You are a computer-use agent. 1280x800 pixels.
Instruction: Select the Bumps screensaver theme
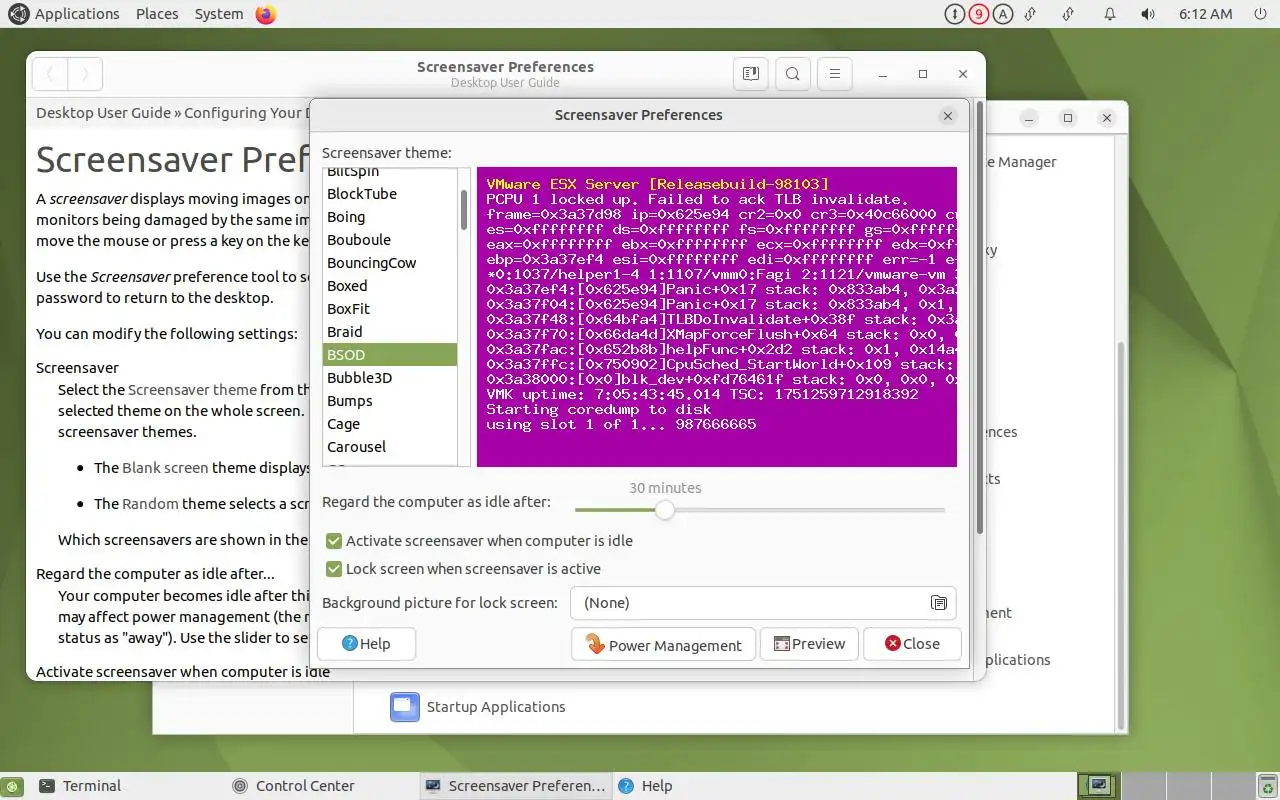(x=390, y=401)
